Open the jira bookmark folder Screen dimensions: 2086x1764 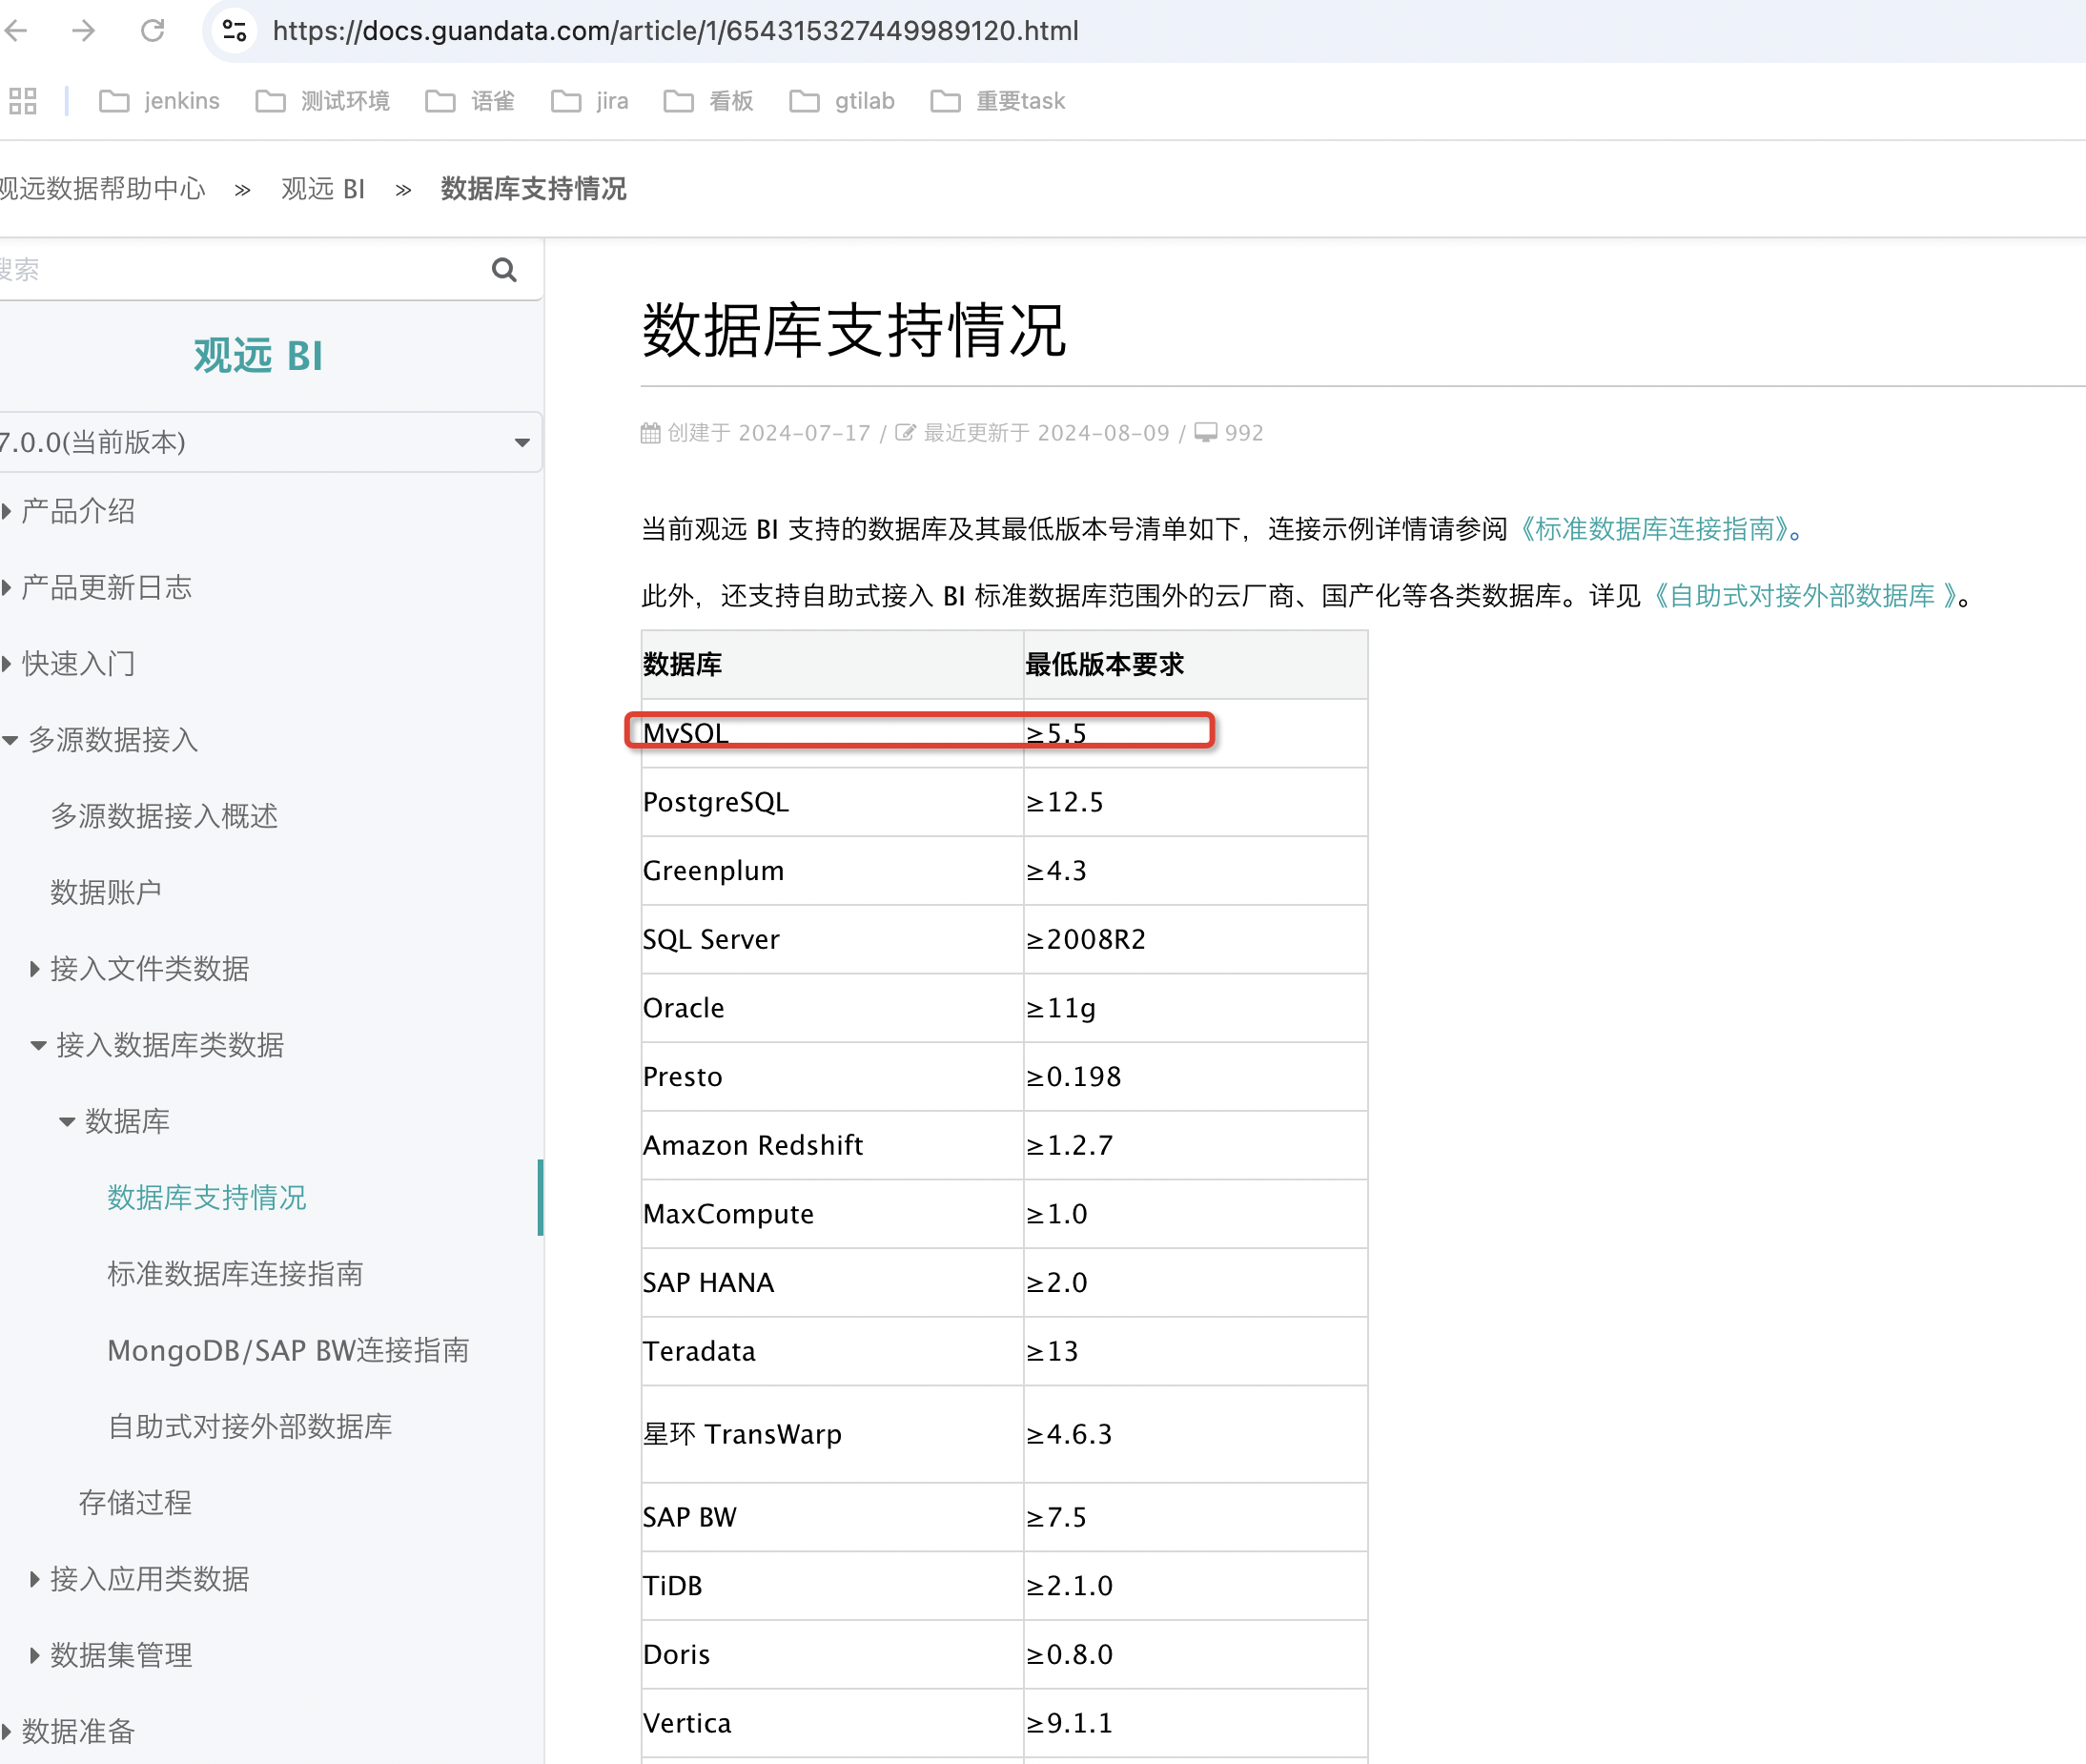click(x=590, y=101)
